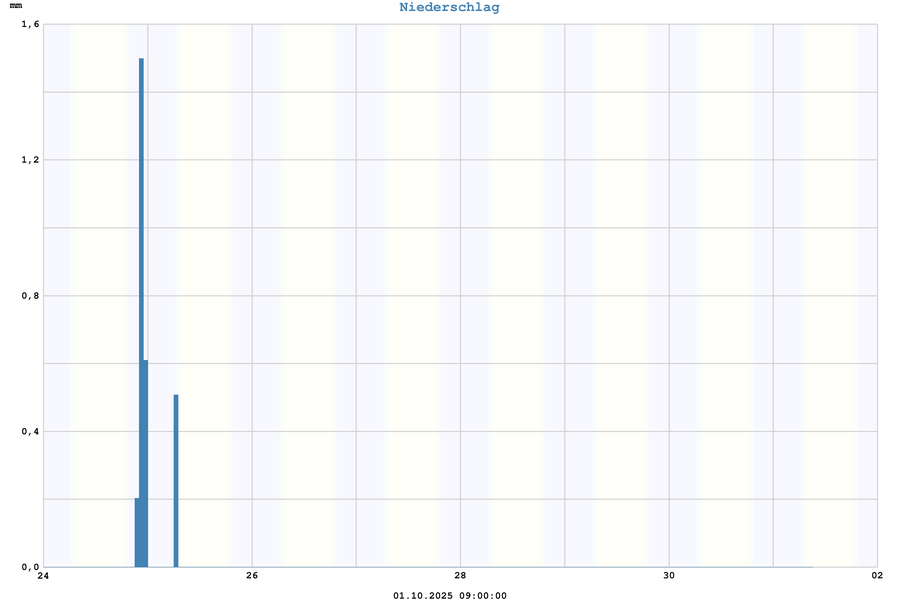Click the x-axis label 02
Image resolution: width=900 pixels, height=600 pixels.
coord(877,576)
